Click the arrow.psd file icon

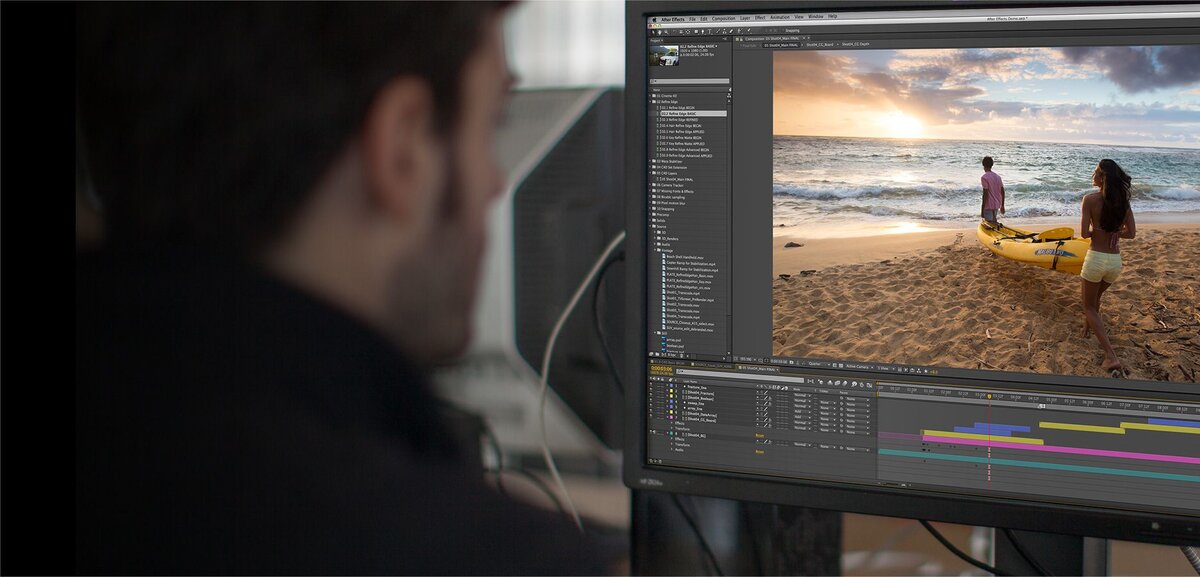pos(664,339)
